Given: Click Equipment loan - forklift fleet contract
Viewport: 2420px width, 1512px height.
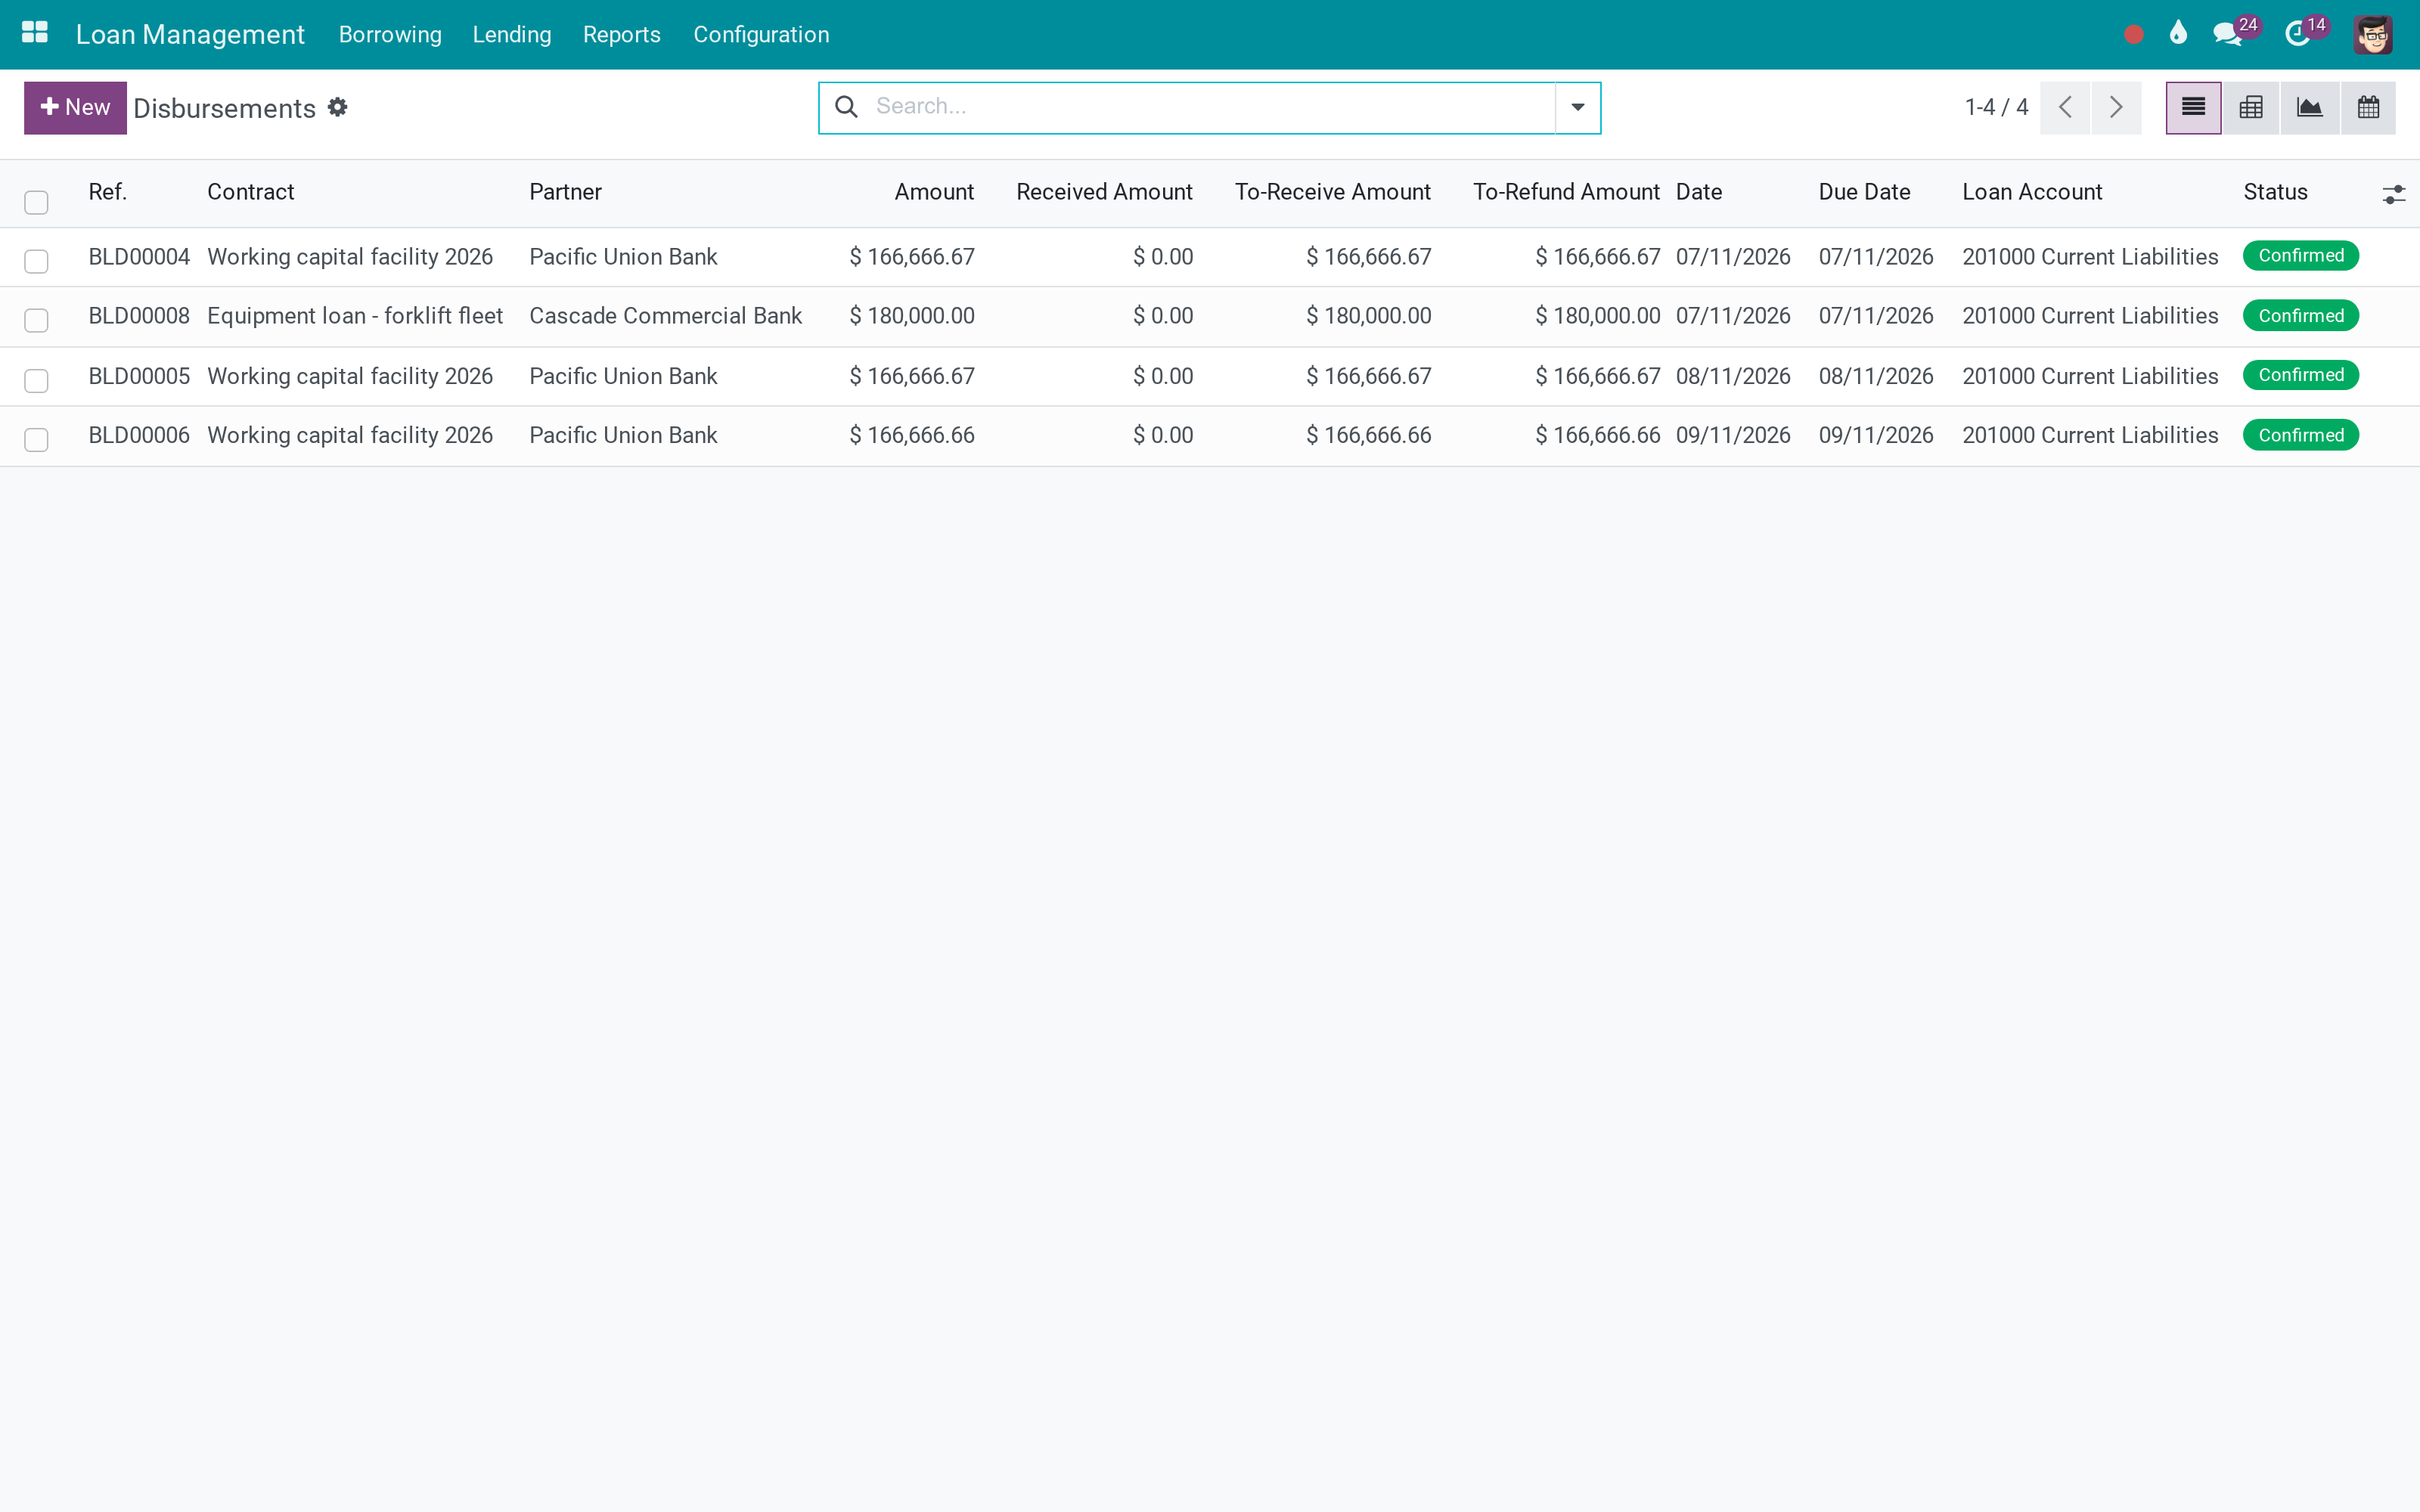Looking at the screenshot, I should click(x=355, y=316).
